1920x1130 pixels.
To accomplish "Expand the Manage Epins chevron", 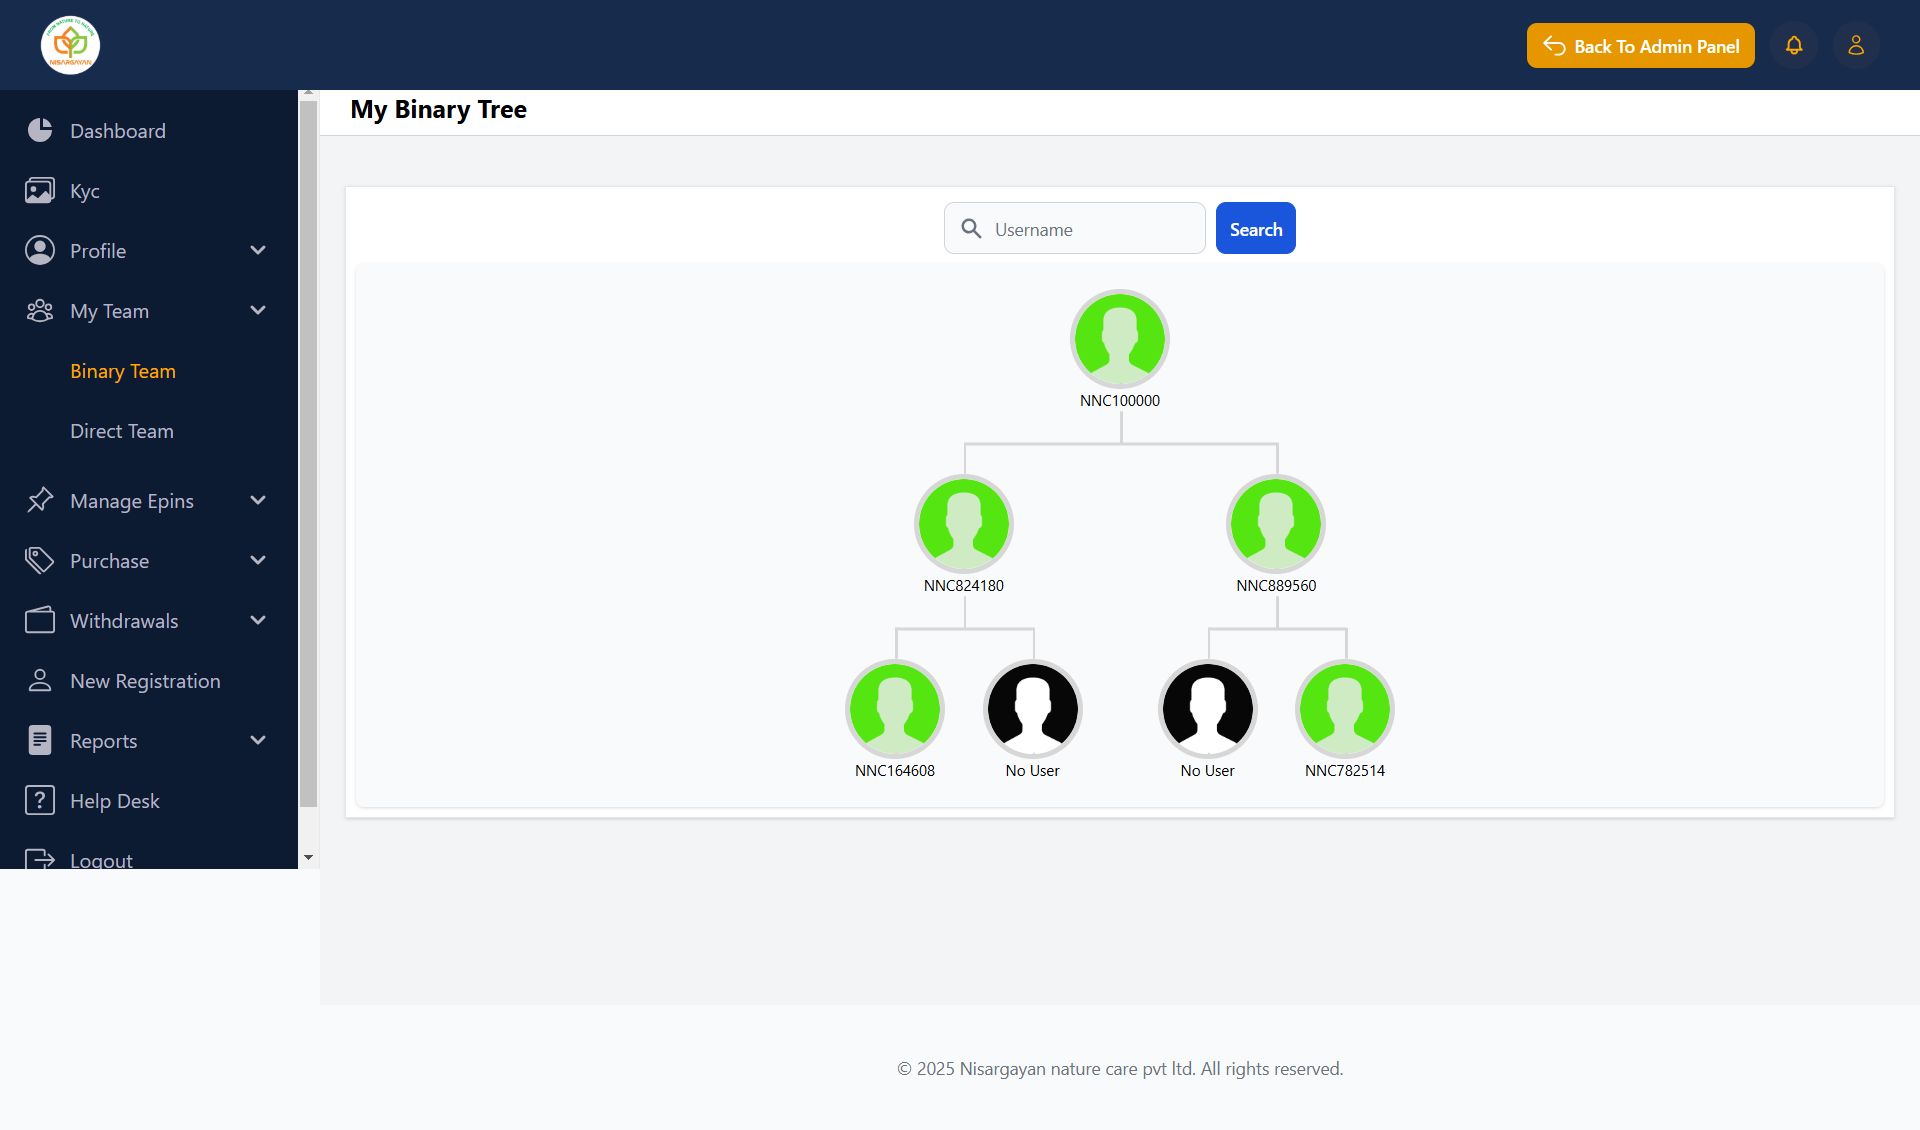I will [258, 501].
